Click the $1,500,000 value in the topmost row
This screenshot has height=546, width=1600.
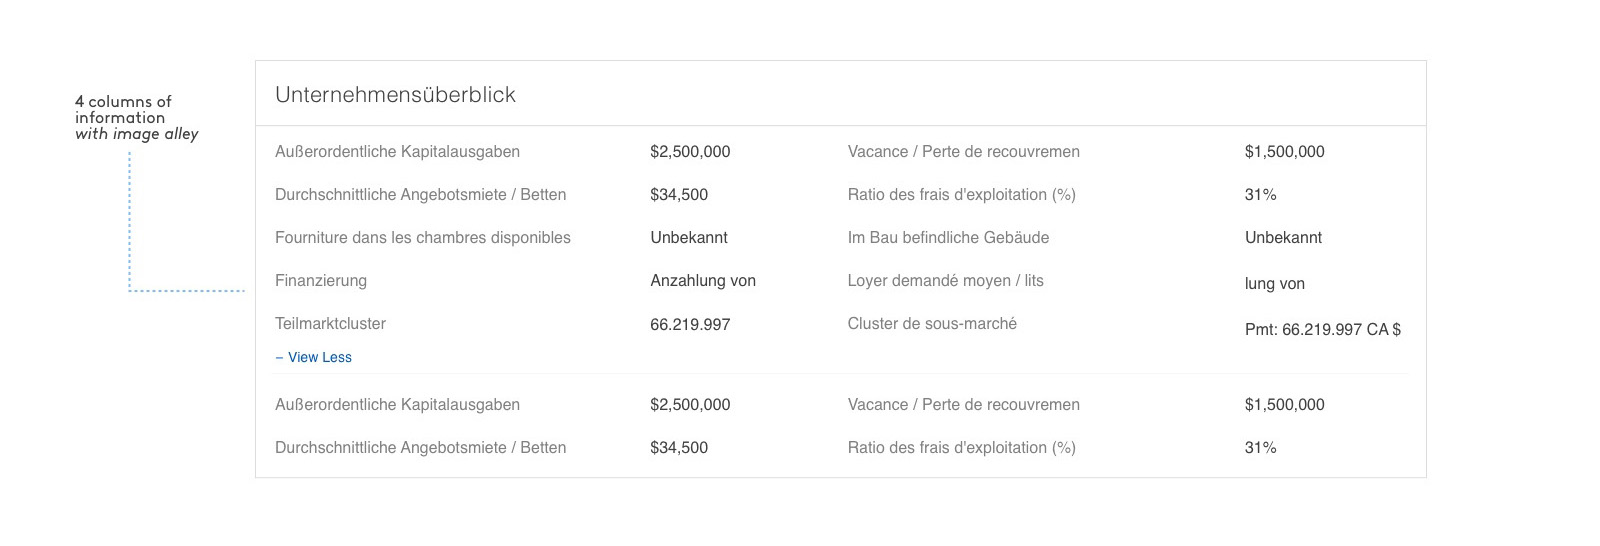pos(1284,152)
